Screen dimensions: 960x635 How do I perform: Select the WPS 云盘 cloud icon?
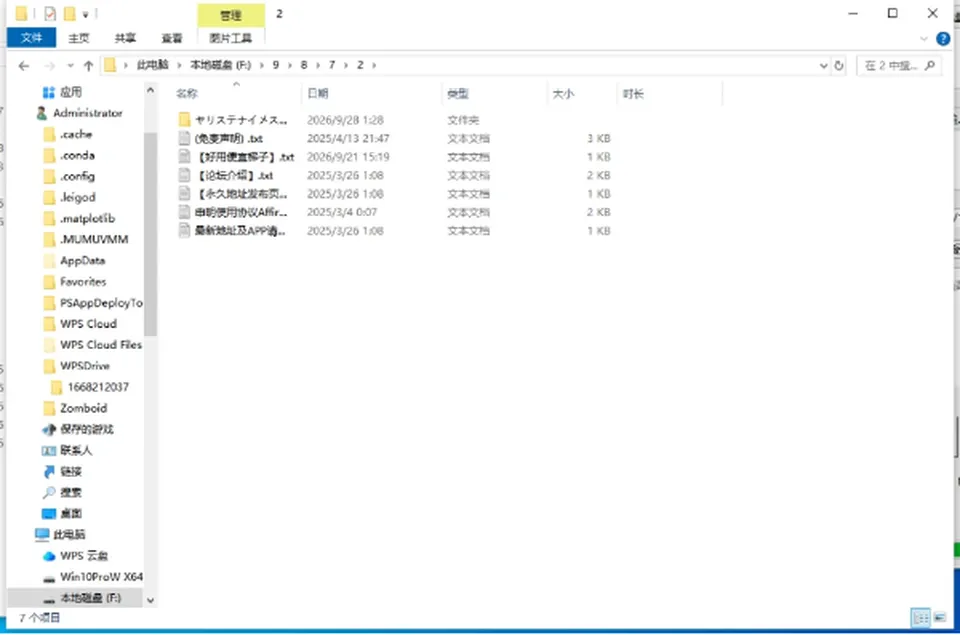click(49, 556)
